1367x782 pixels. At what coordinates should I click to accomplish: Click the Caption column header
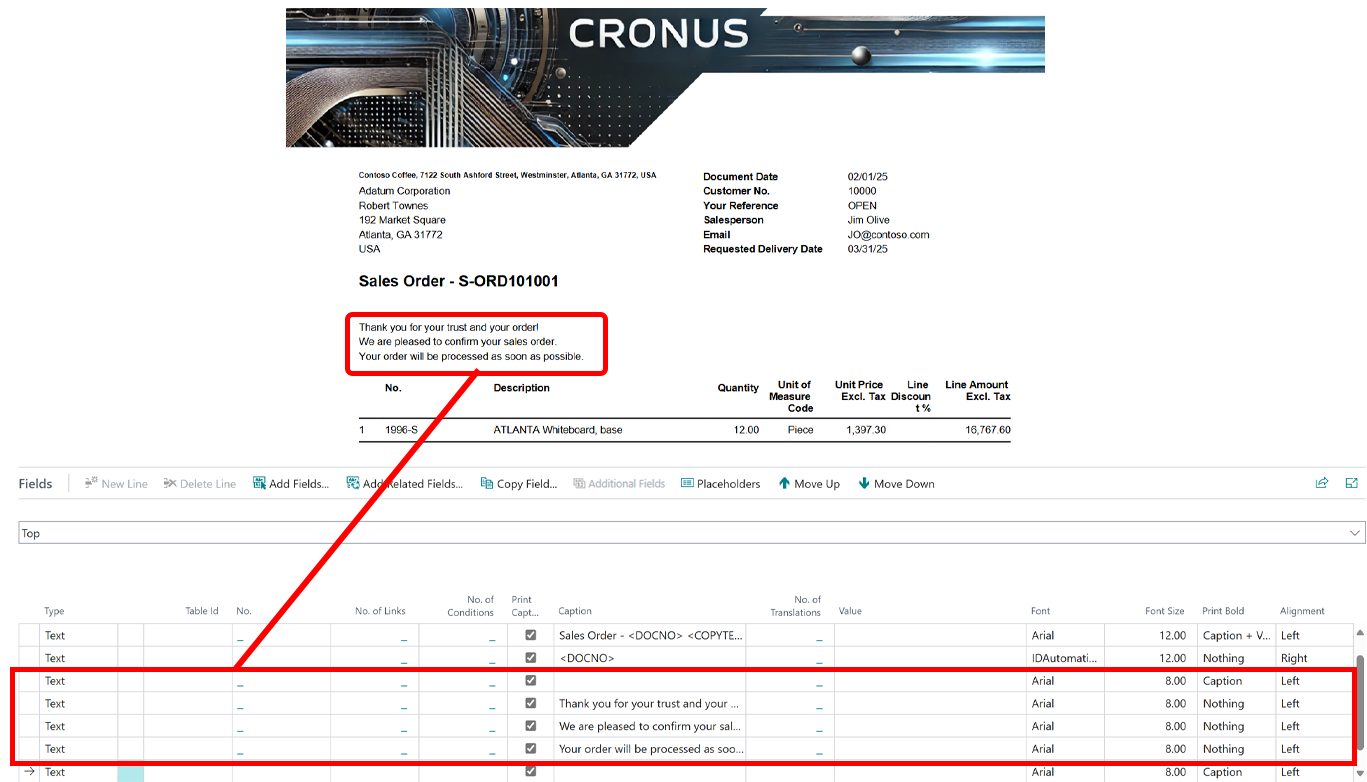575,611
